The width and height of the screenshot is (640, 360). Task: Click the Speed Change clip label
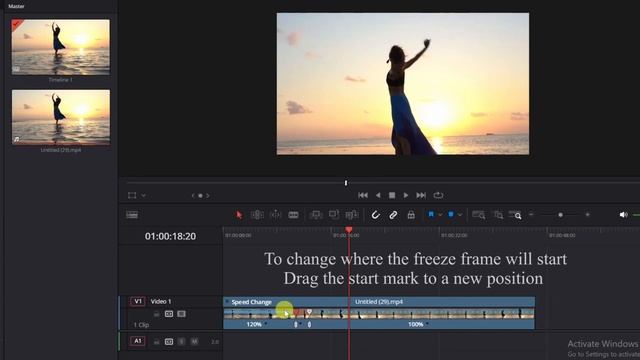(x=251, y=302)
